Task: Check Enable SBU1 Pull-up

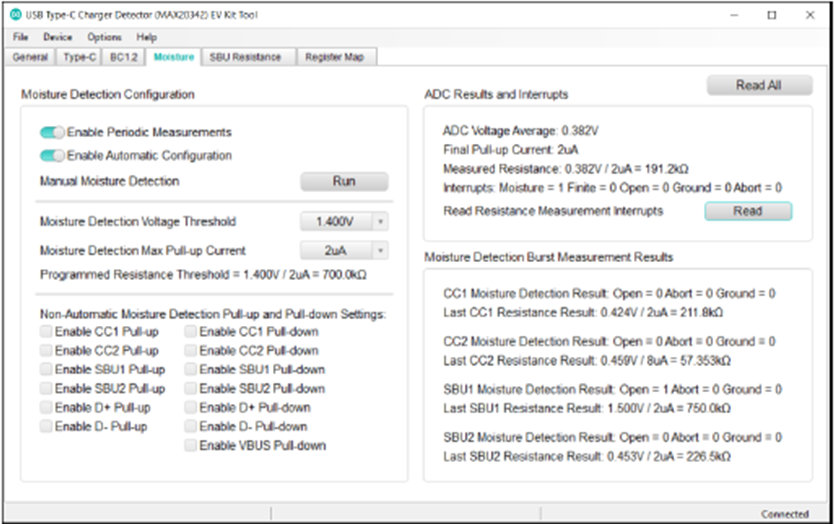Action: coord(46,369)
